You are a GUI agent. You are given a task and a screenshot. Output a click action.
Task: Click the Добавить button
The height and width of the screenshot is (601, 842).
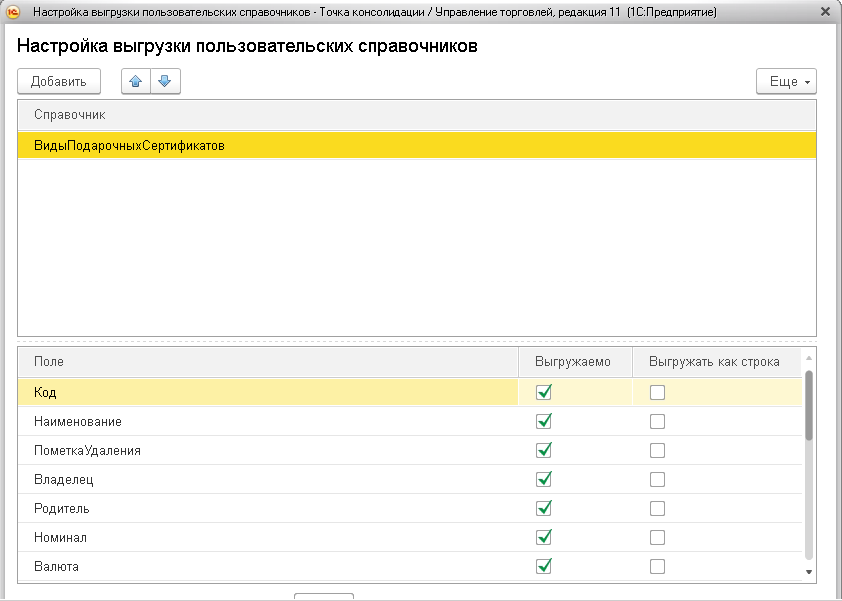tap(59, 82)
